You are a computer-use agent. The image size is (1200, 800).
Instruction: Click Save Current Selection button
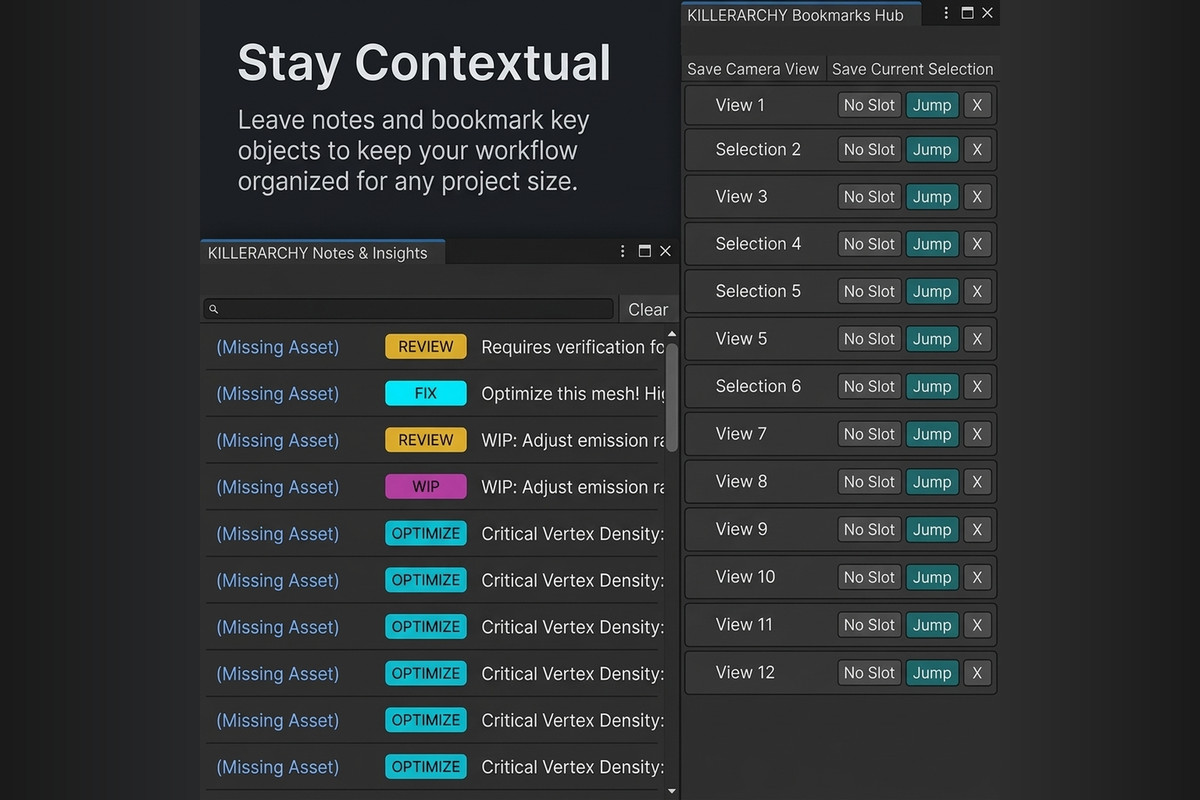912,69
